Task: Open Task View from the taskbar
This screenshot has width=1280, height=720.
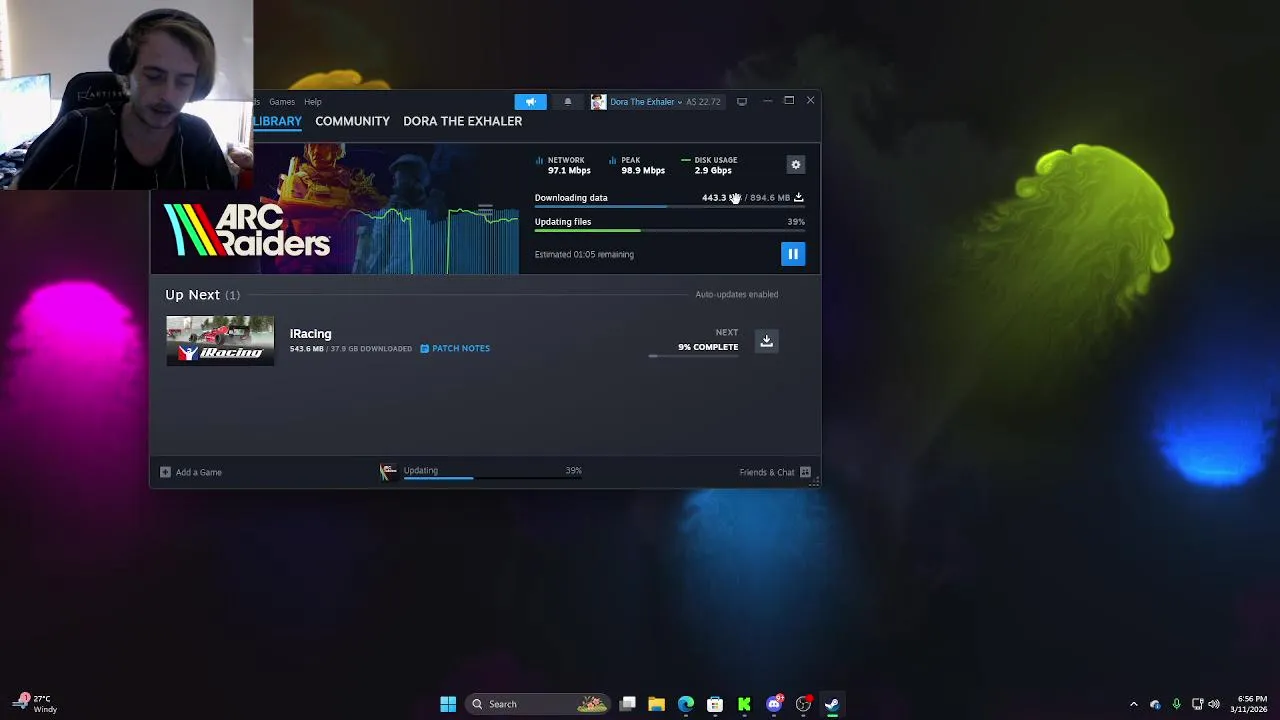Action: [627, 704]
